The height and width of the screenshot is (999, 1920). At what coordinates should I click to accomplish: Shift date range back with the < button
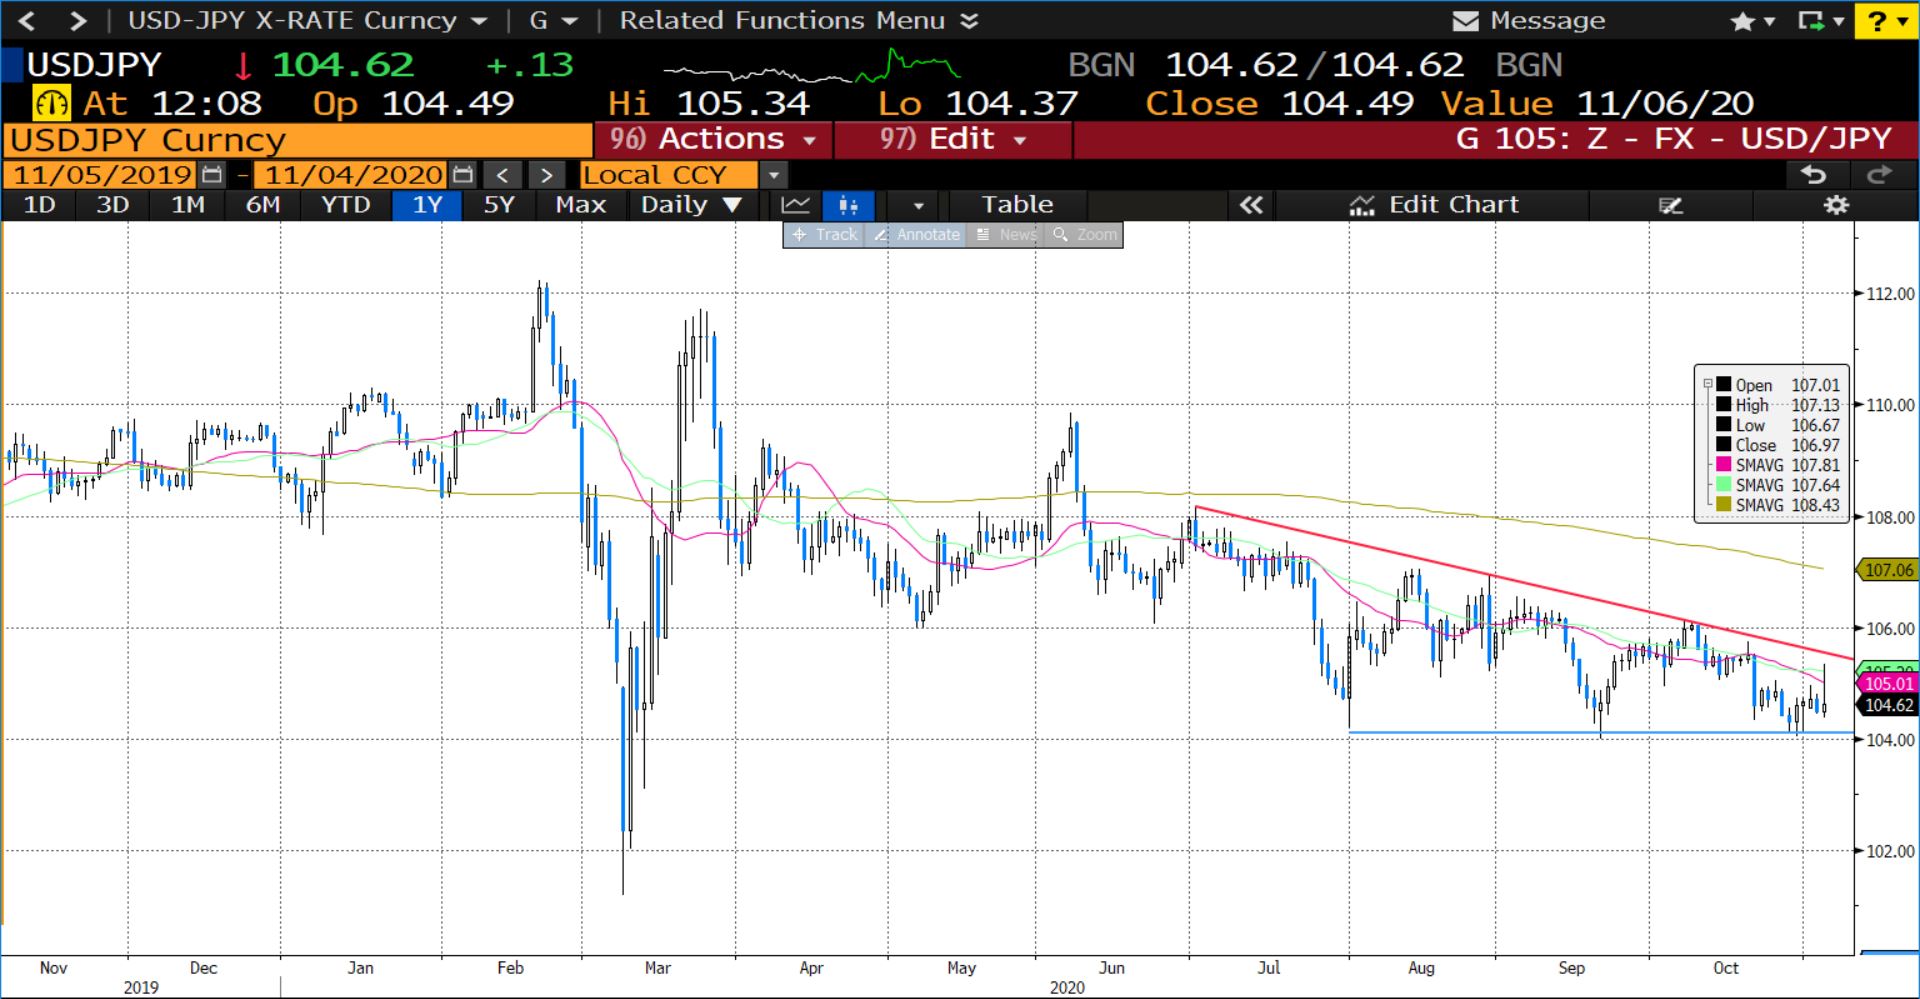pyautogui.click(x=503, y=175)
